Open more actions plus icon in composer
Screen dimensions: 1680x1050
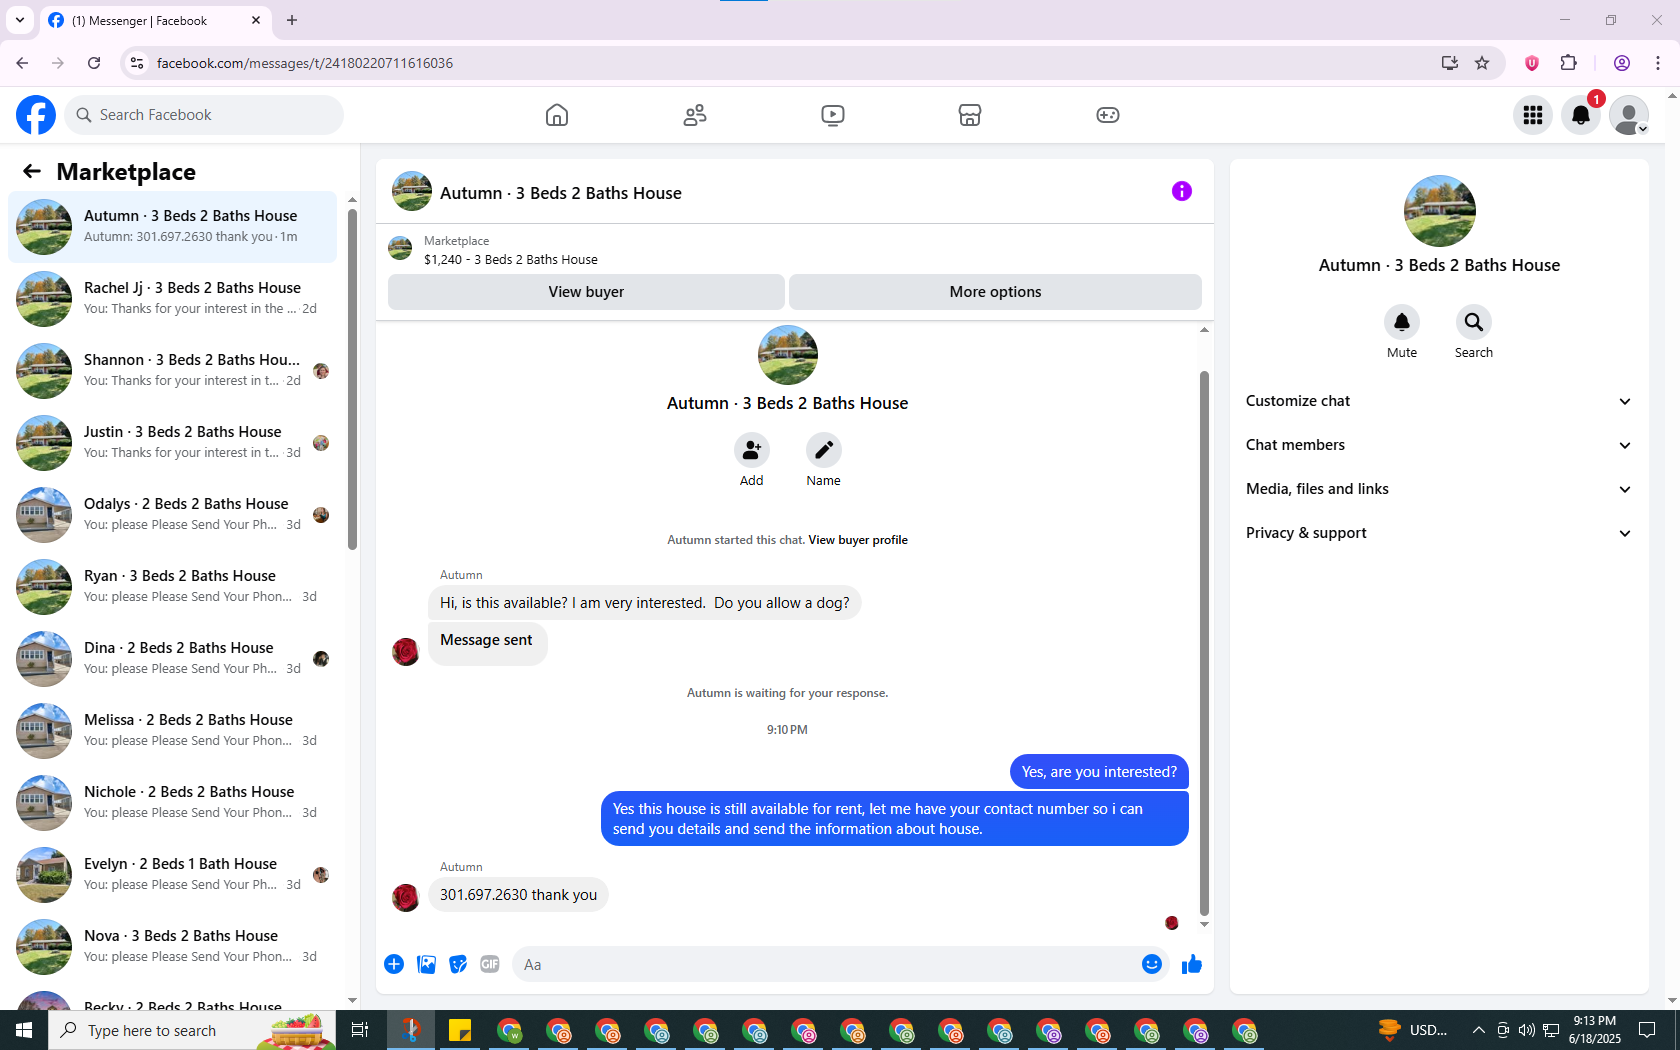(394, 964)
